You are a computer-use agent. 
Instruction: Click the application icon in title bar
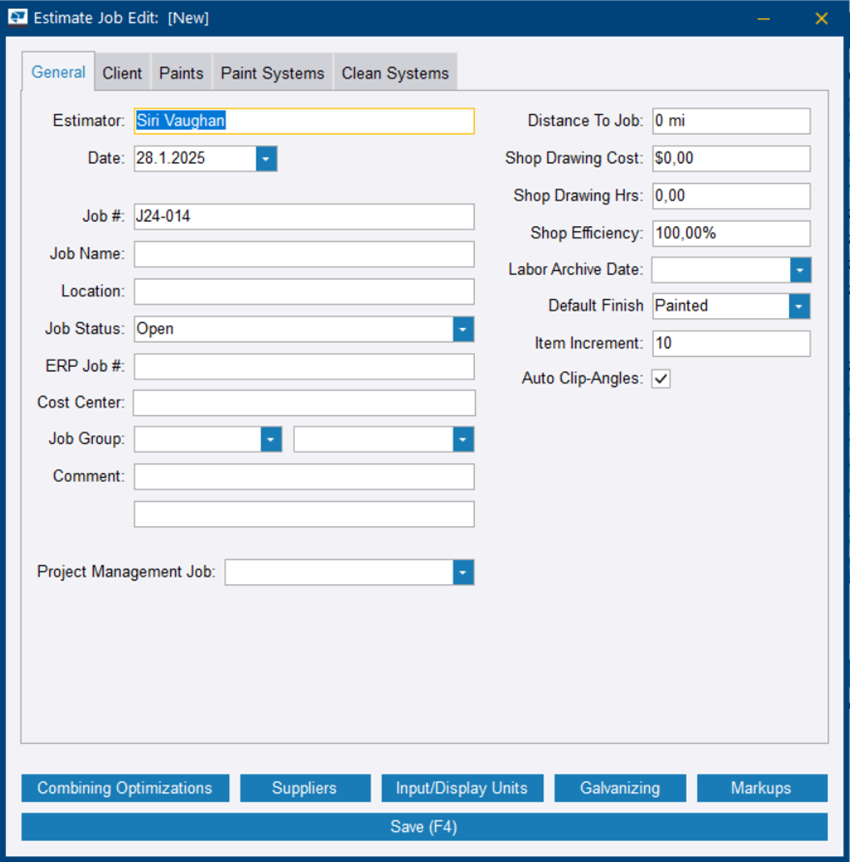click(x=18, y=18)
